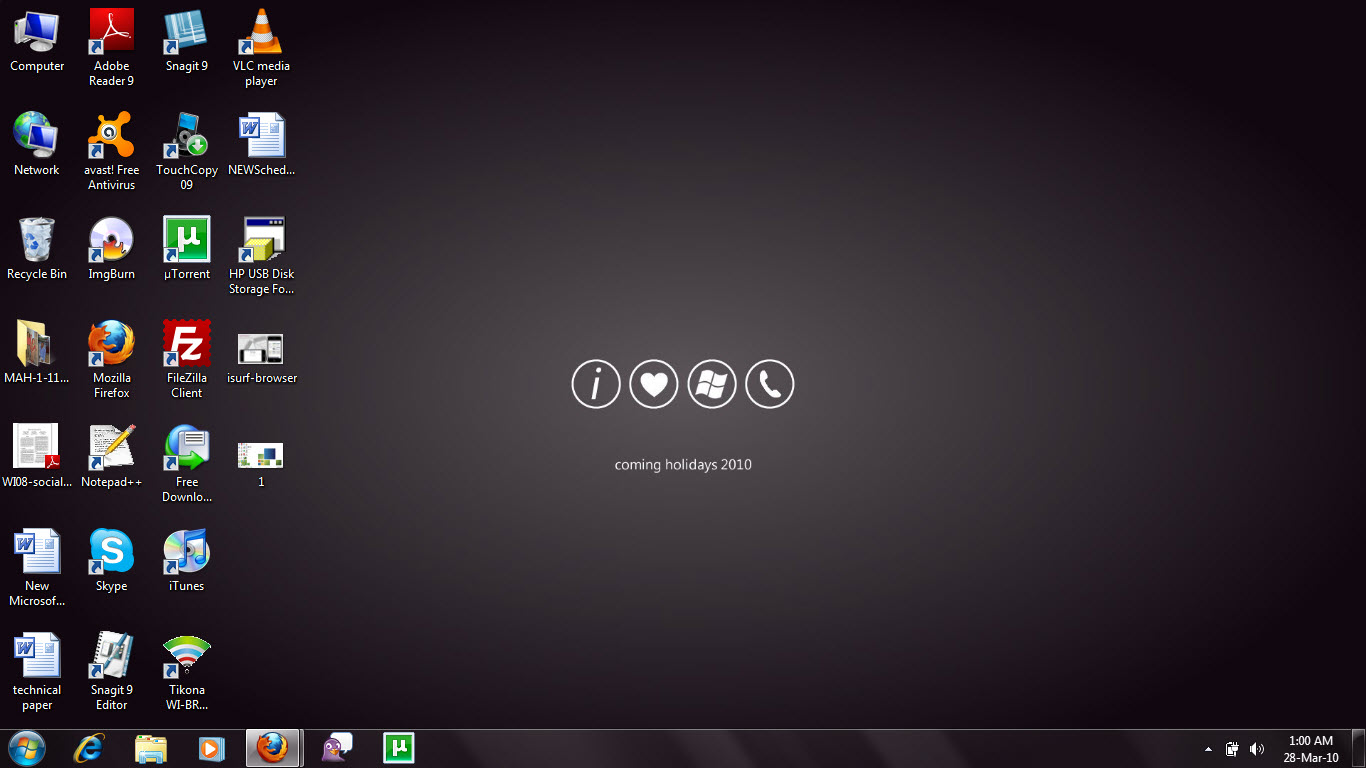Select the Free Download Manager shortcut
Viewport: 1366px width, 768px height.
186,463
